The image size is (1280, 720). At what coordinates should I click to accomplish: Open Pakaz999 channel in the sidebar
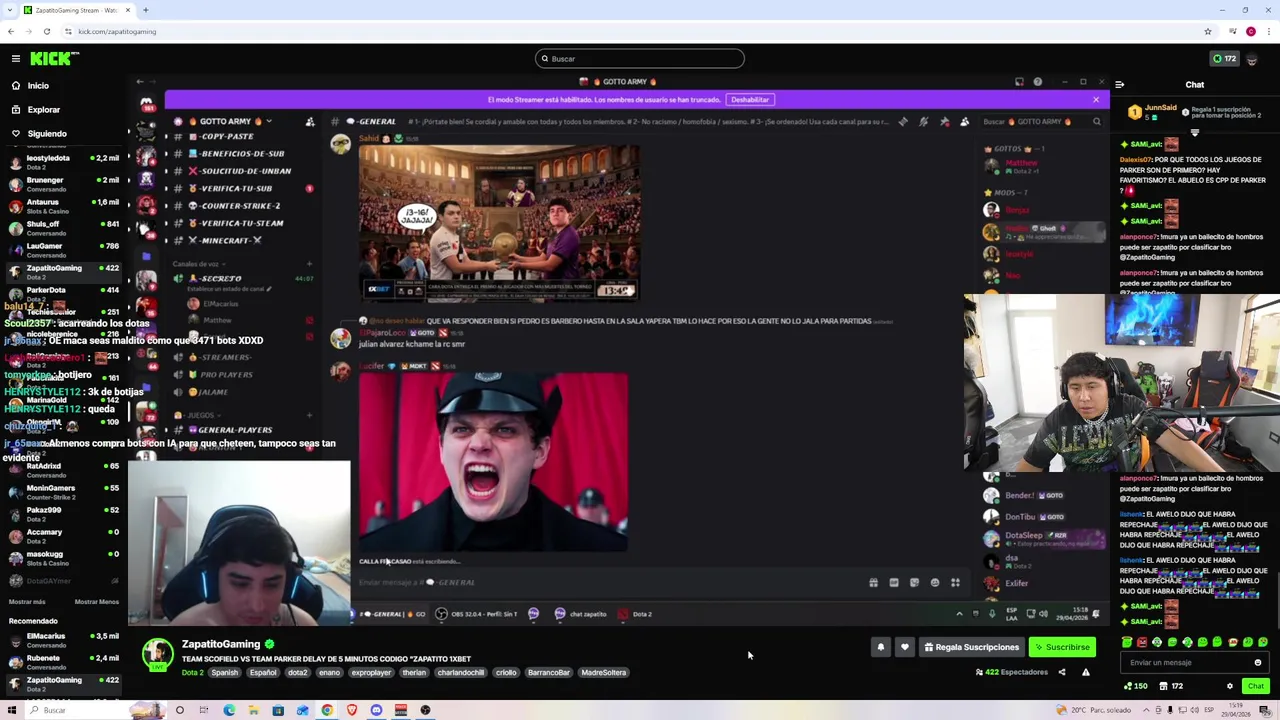tap(62, 514)
